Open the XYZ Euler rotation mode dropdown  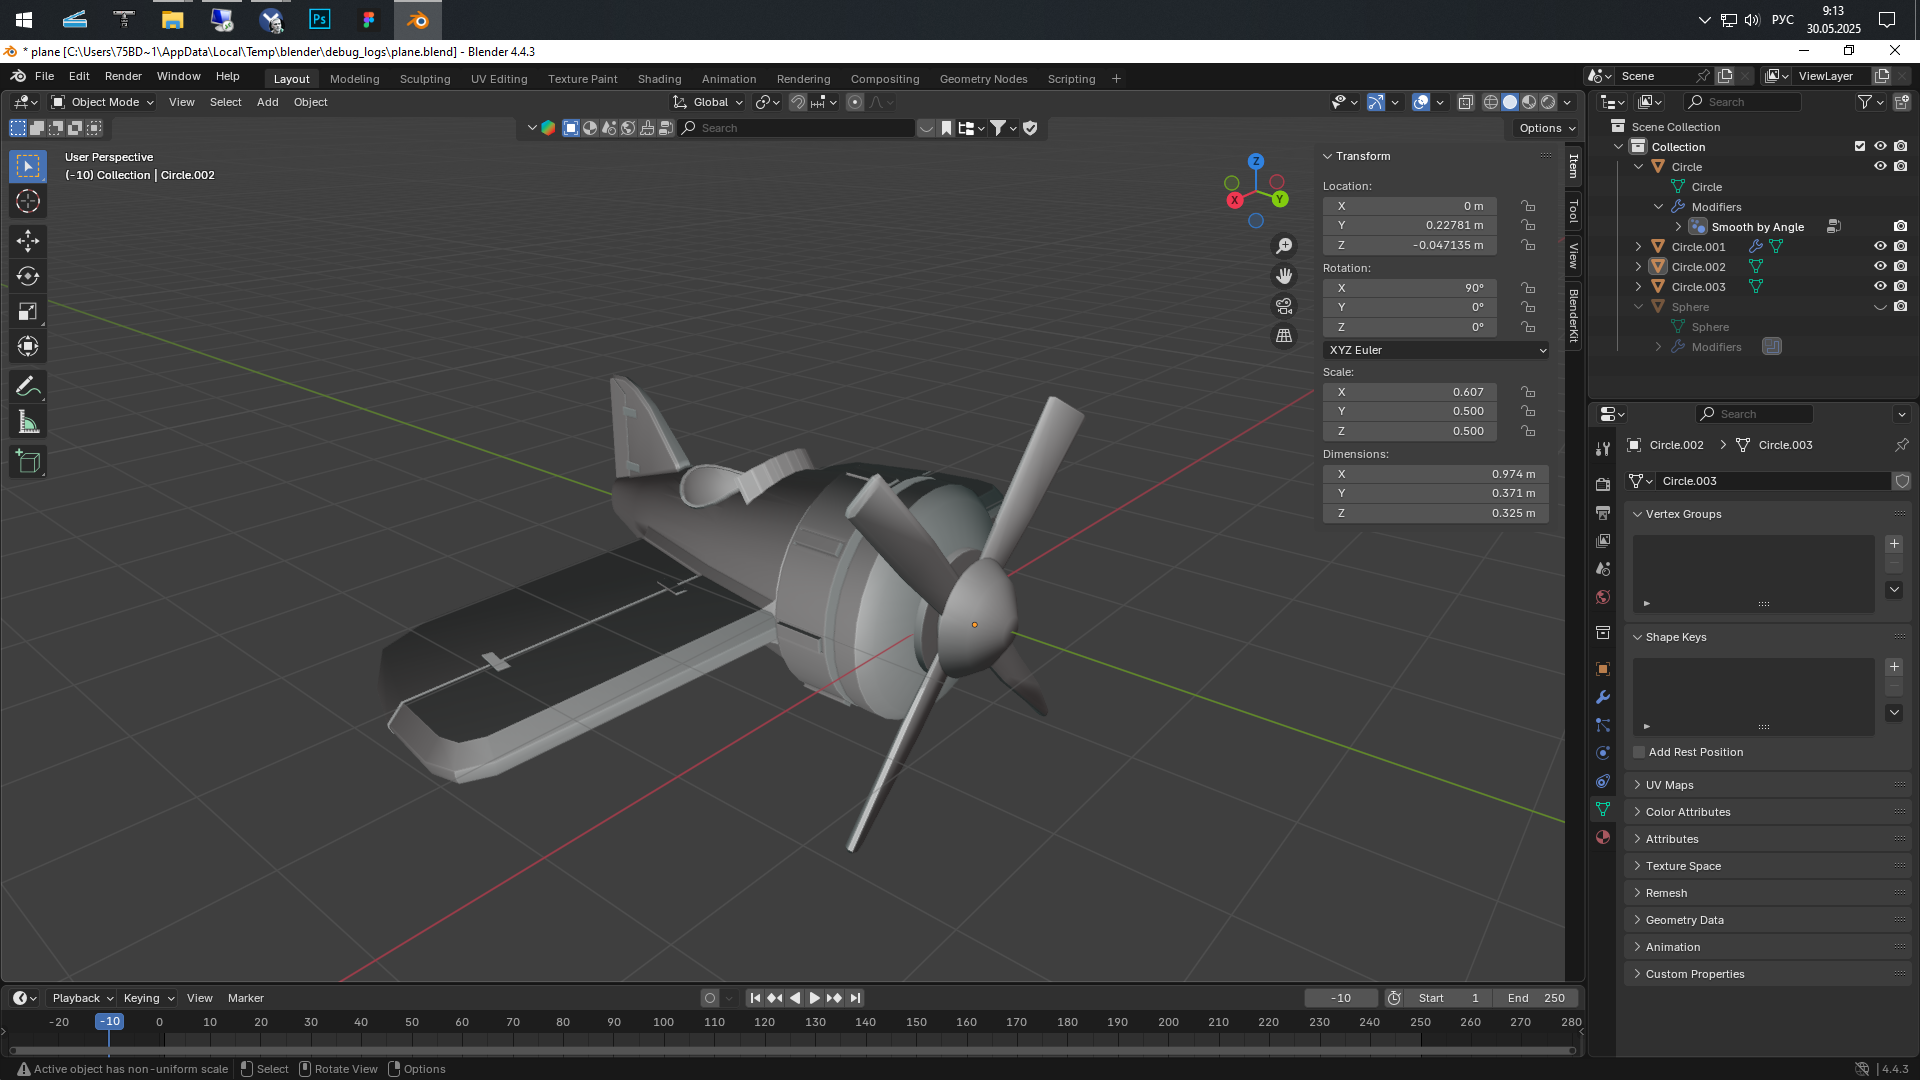[x=1436, y=350]
